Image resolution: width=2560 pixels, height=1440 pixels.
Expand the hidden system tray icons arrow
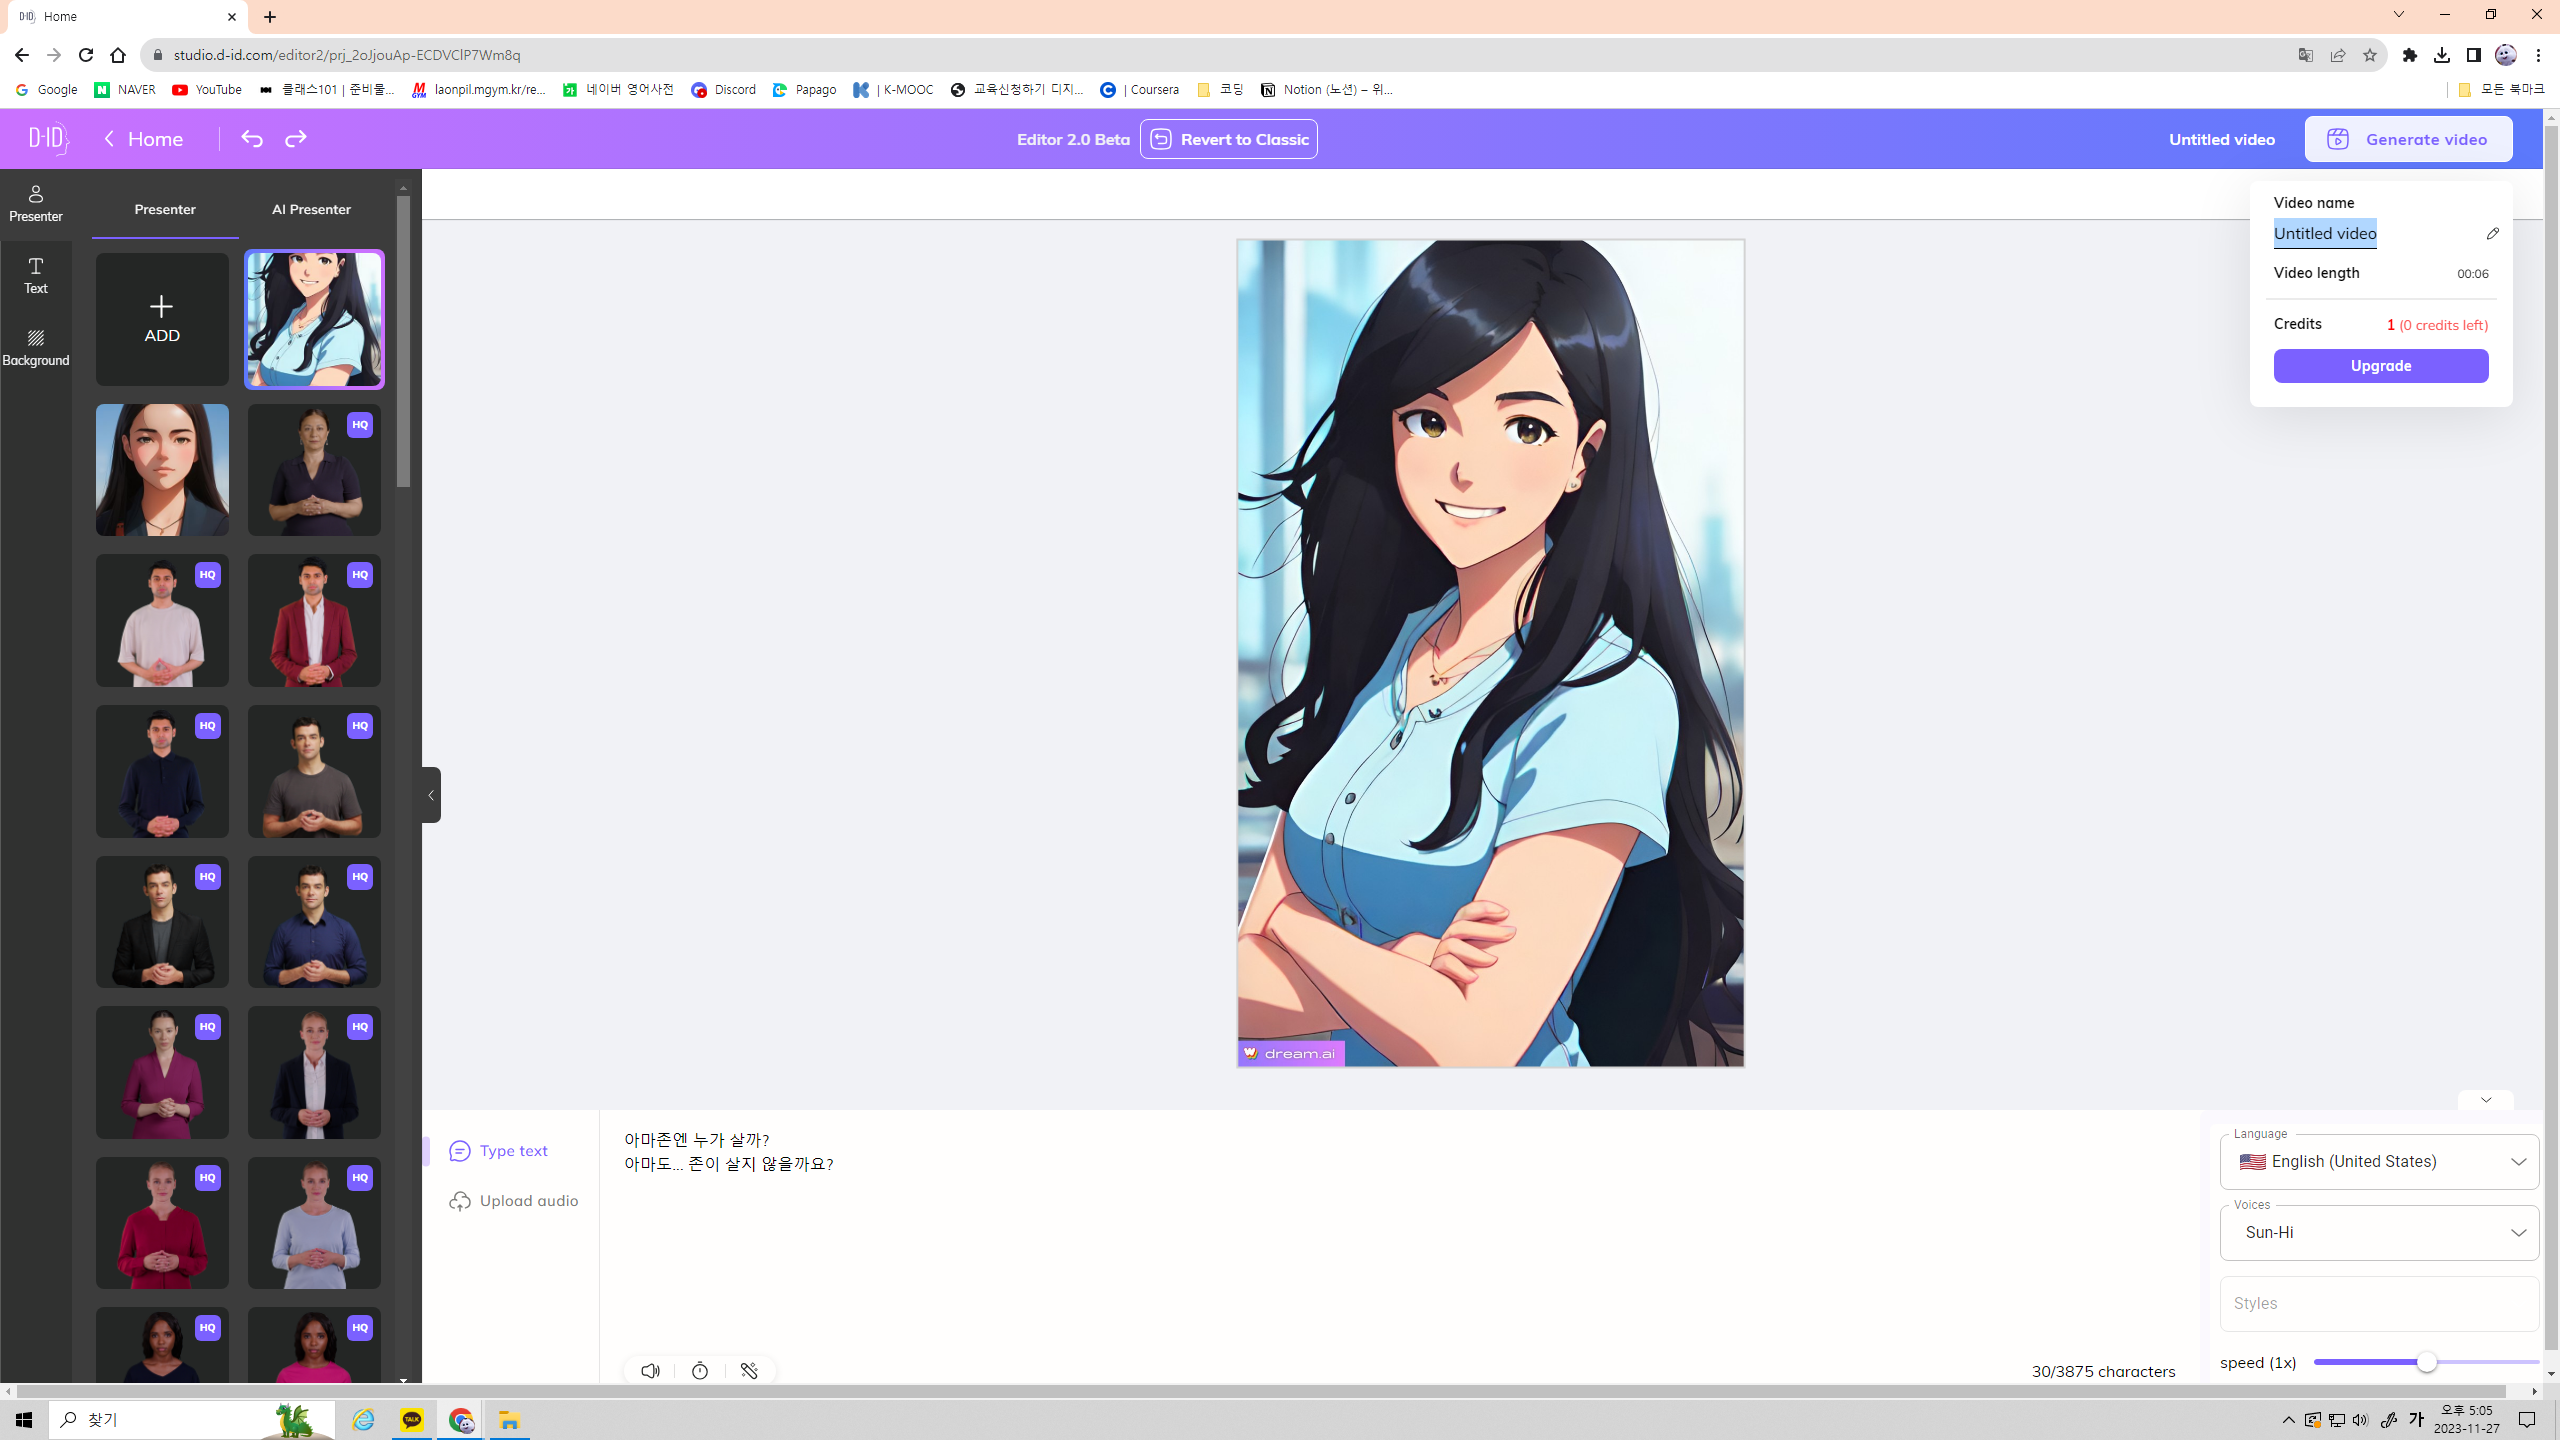point(2288,1420)
